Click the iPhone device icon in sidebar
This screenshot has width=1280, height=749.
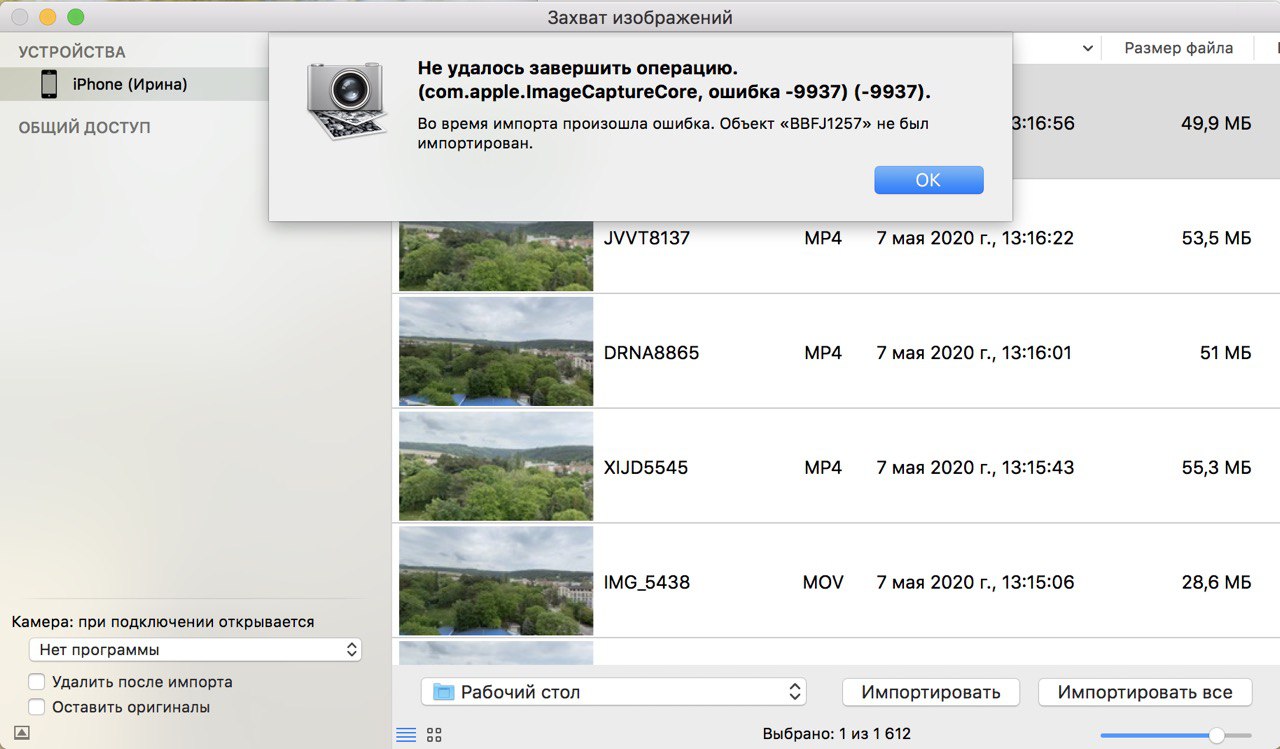pos(49,84)
